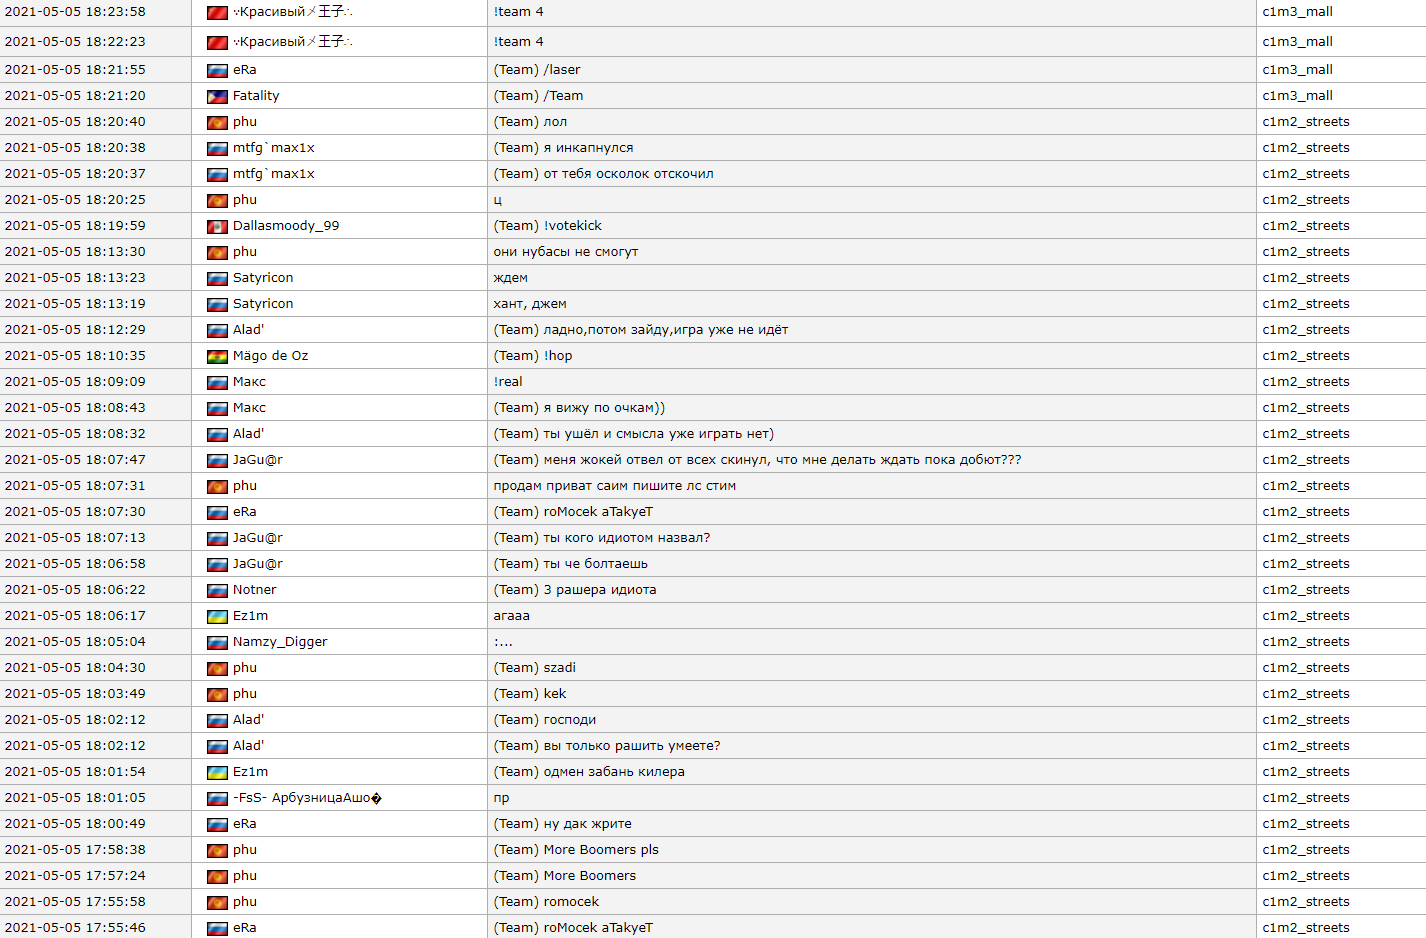
Task: Select the timestamp 2021-05-05 18:05:04
Action: point(75,642)
